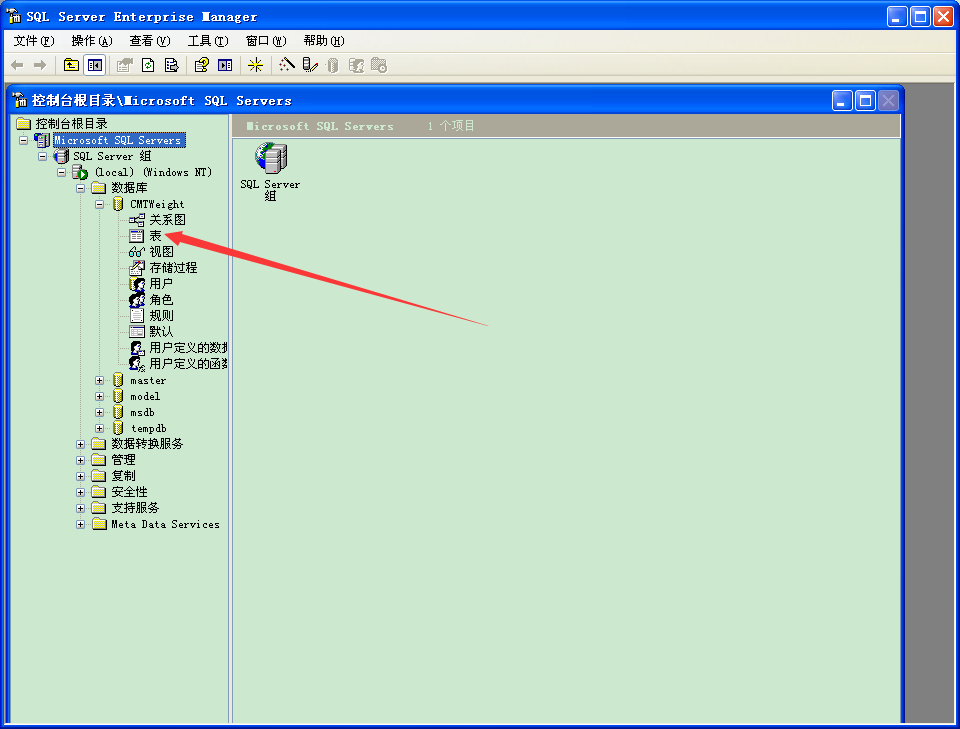The width and height of the screenshot is (960, 729).
Task: Select the CMTWeight database
Action: (x=157, y=204)
